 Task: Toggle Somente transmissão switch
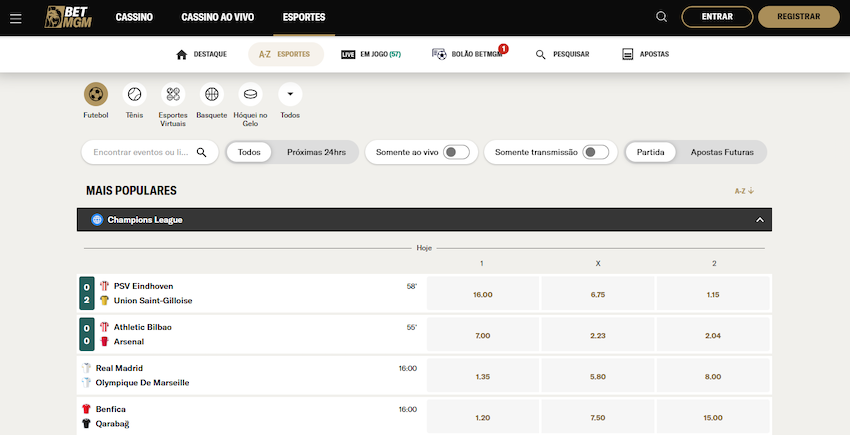tap(596, 152)
